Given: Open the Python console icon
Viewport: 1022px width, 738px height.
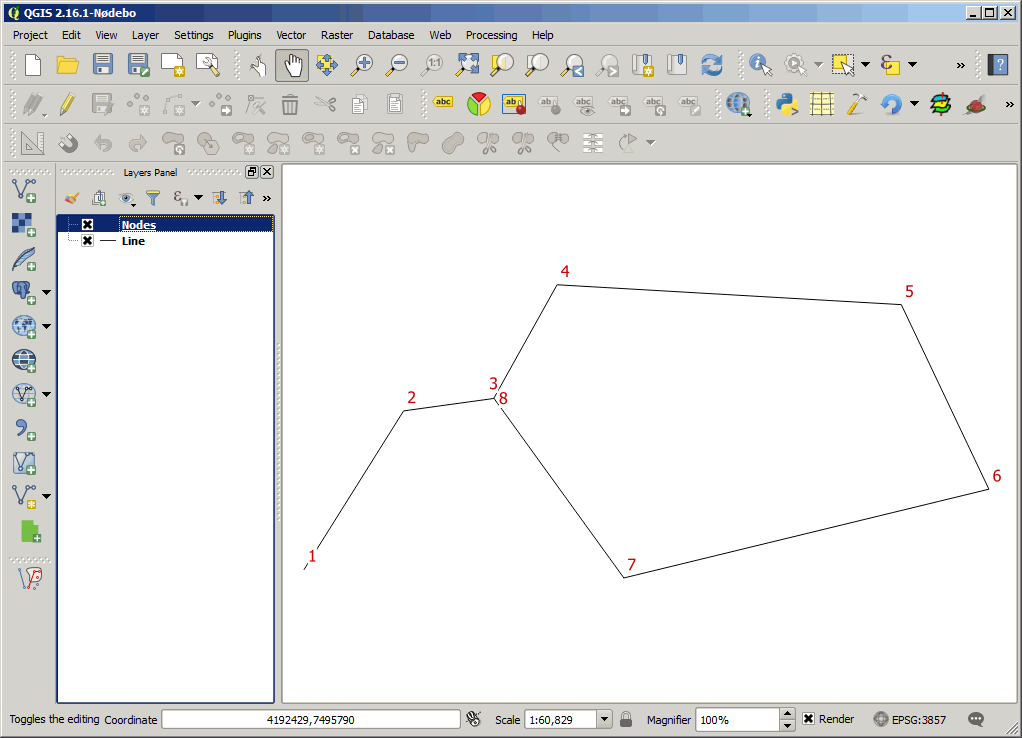Looking at the screenshot, I should (786, 103).
